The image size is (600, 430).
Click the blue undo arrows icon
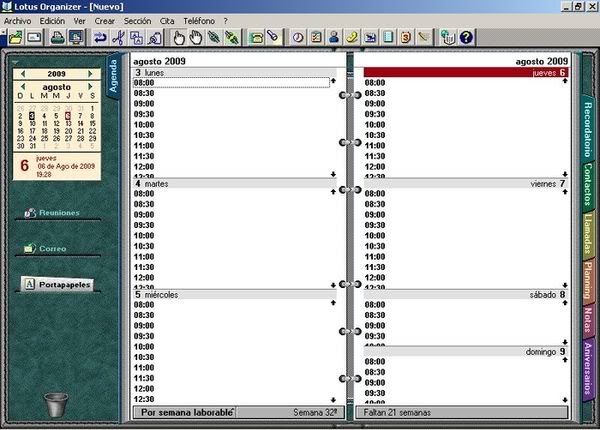click(x=100, y=37)
